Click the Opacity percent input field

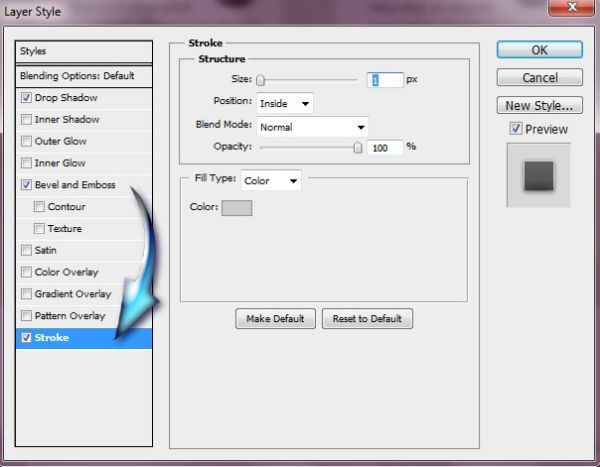point(385,148)
